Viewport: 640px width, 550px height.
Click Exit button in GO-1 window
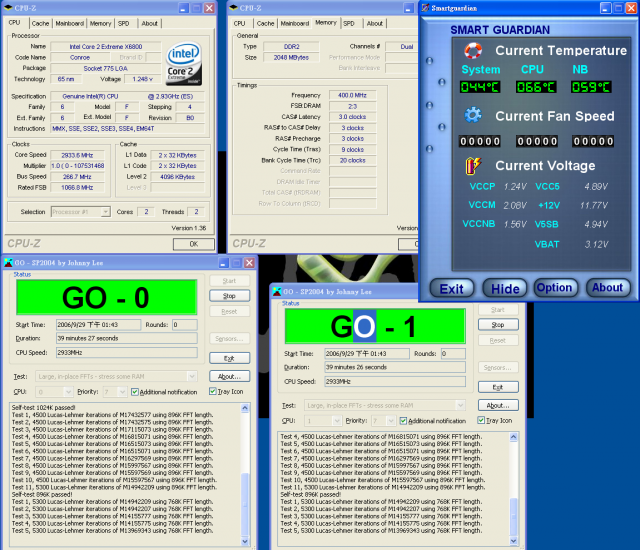click(498, 387)
